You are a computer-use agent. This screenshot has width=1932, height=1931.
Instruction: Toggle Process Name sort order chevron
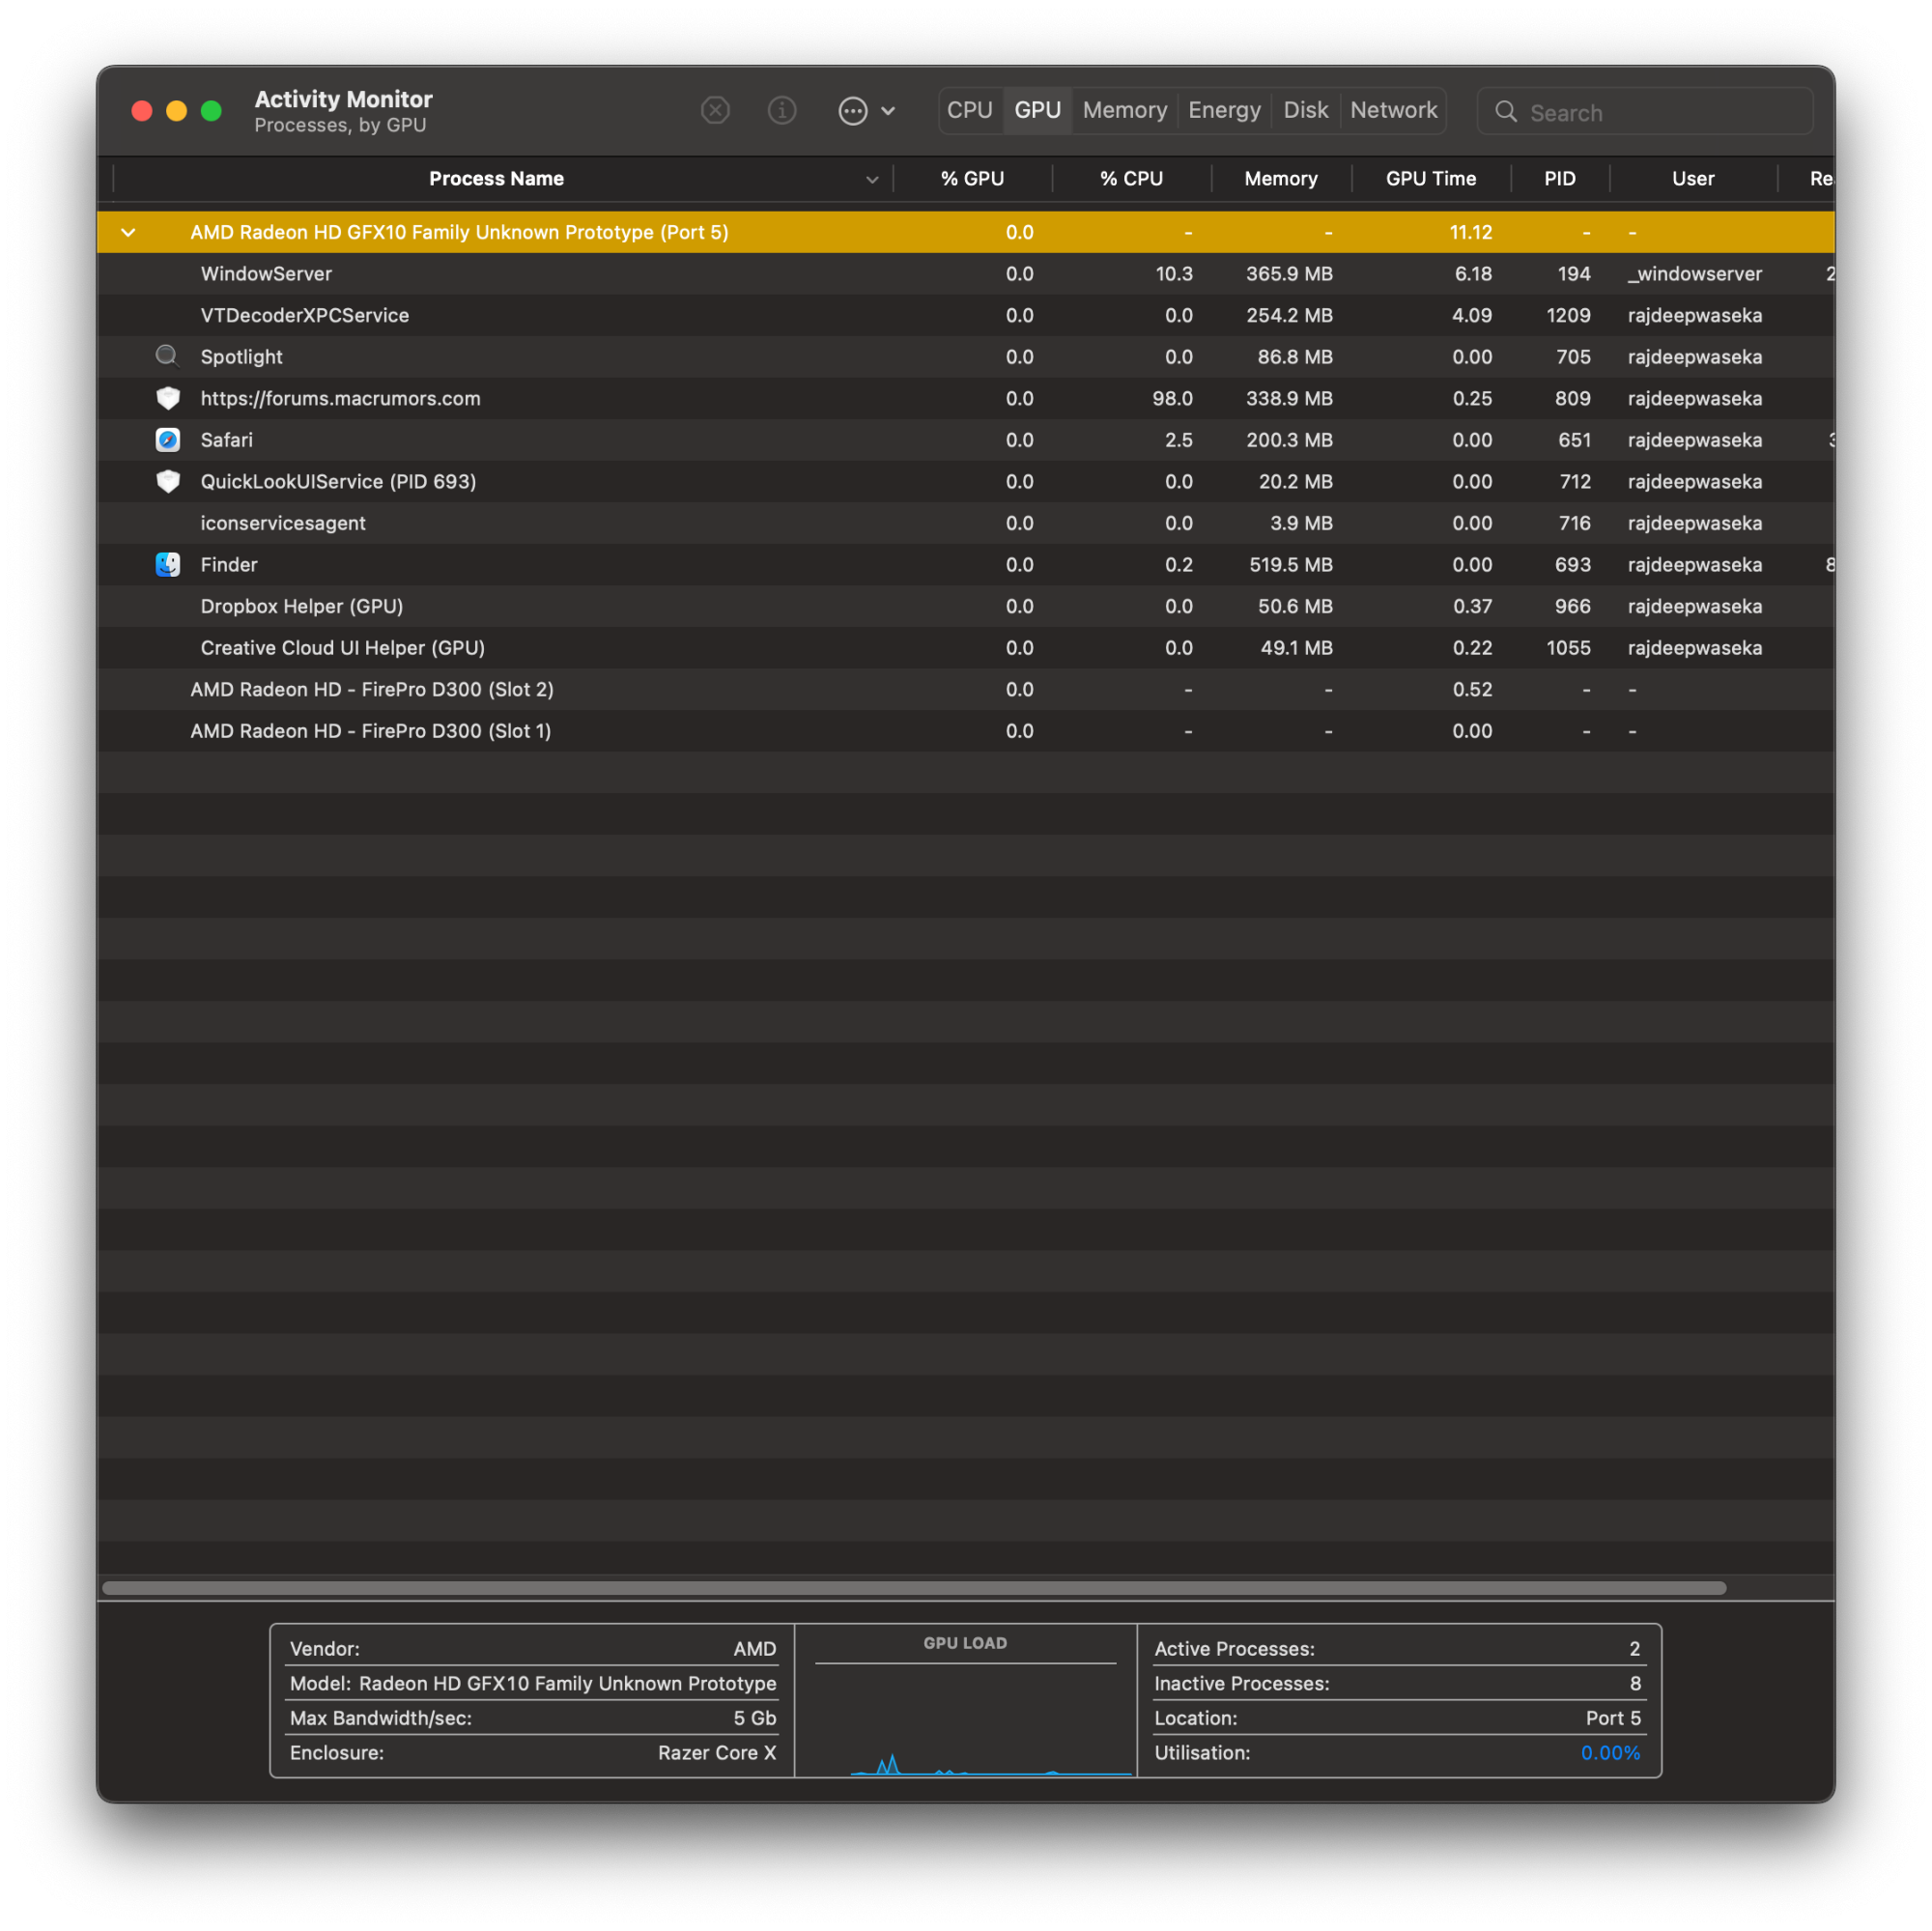871,179
